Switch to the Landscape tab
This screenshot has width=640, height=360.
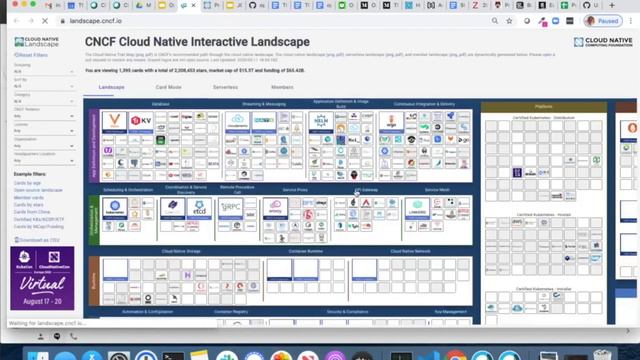111,87
